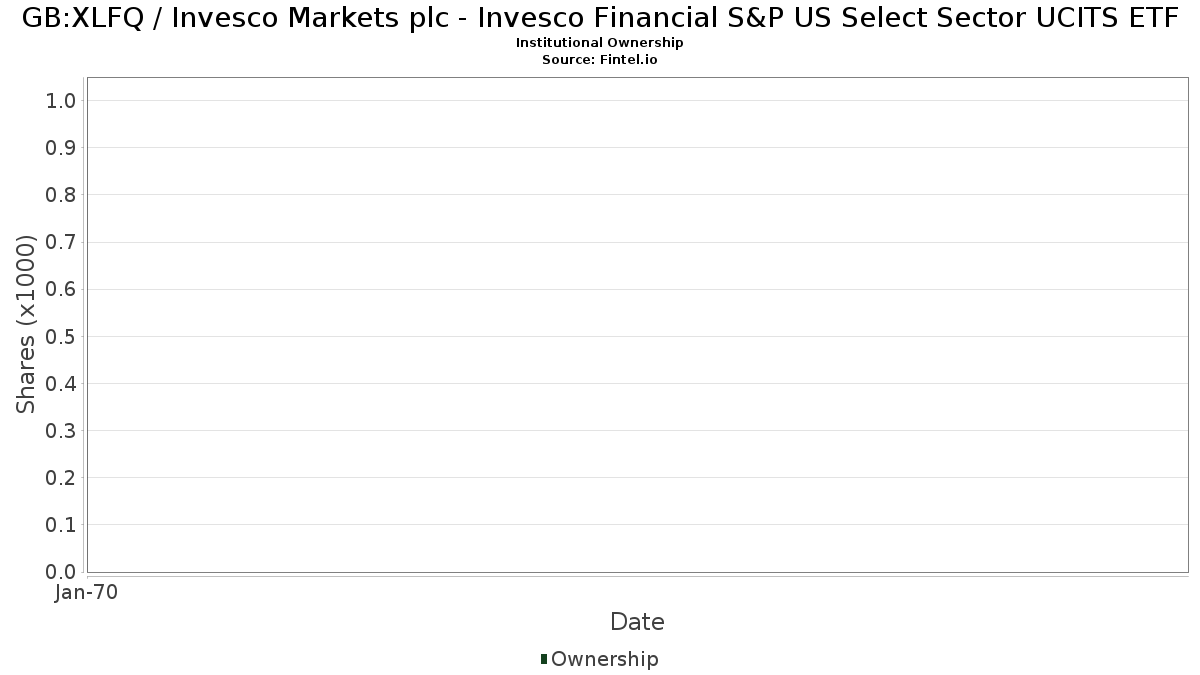Select the 0.0 y-axis tick label

tap(61, 572)
